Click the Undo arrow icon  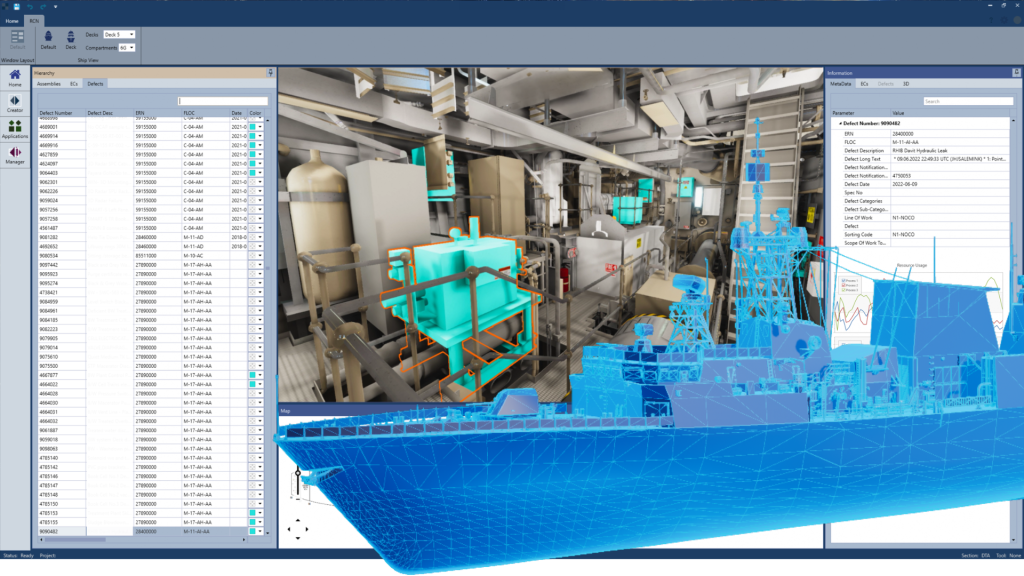pos(31,6)
